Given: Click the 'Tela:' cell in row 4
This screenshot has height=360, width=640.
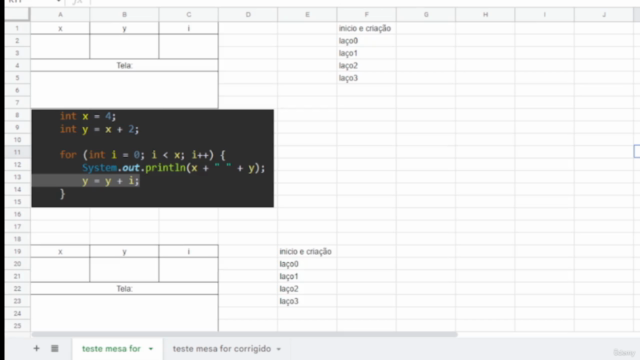Looking at the screenshot, I should [x=124, y=65].
